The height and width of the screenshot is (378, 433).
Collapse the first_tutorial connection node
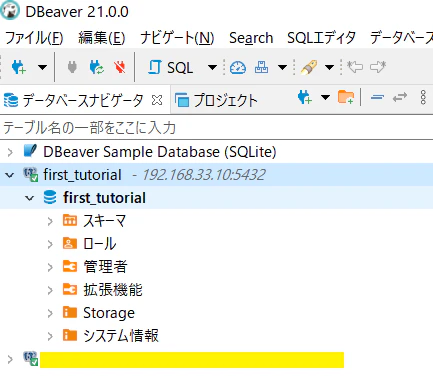coord(10,175)
